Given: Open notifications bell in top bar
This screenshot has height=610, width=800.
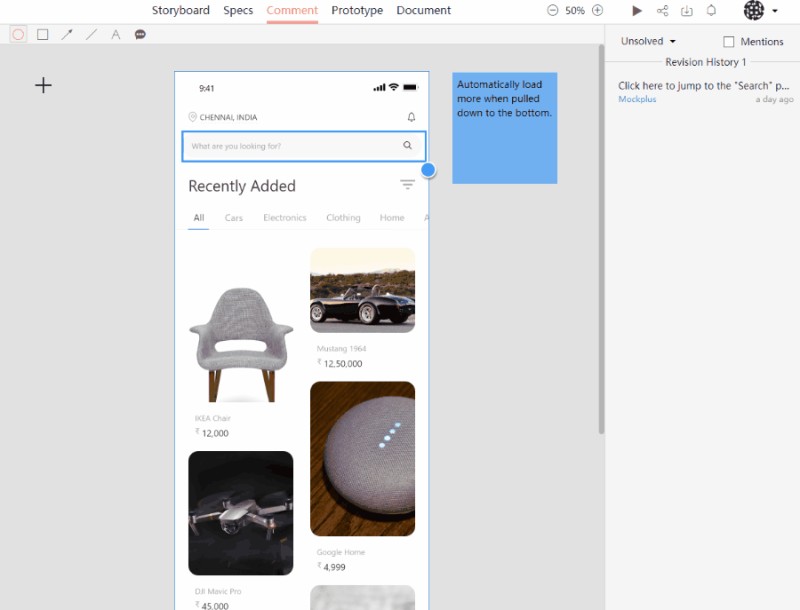Looking at the screenshot, I should [x=711, y=11].
